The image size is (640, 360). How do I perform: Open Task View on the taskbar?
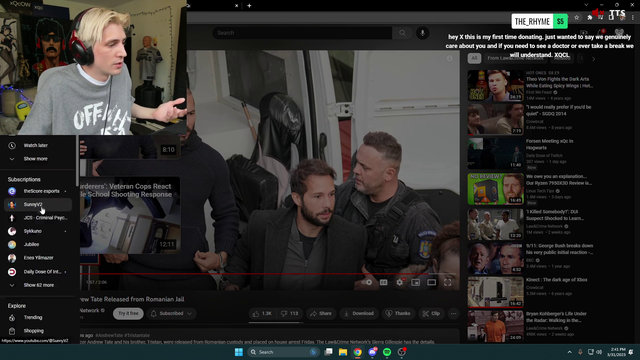328,352
